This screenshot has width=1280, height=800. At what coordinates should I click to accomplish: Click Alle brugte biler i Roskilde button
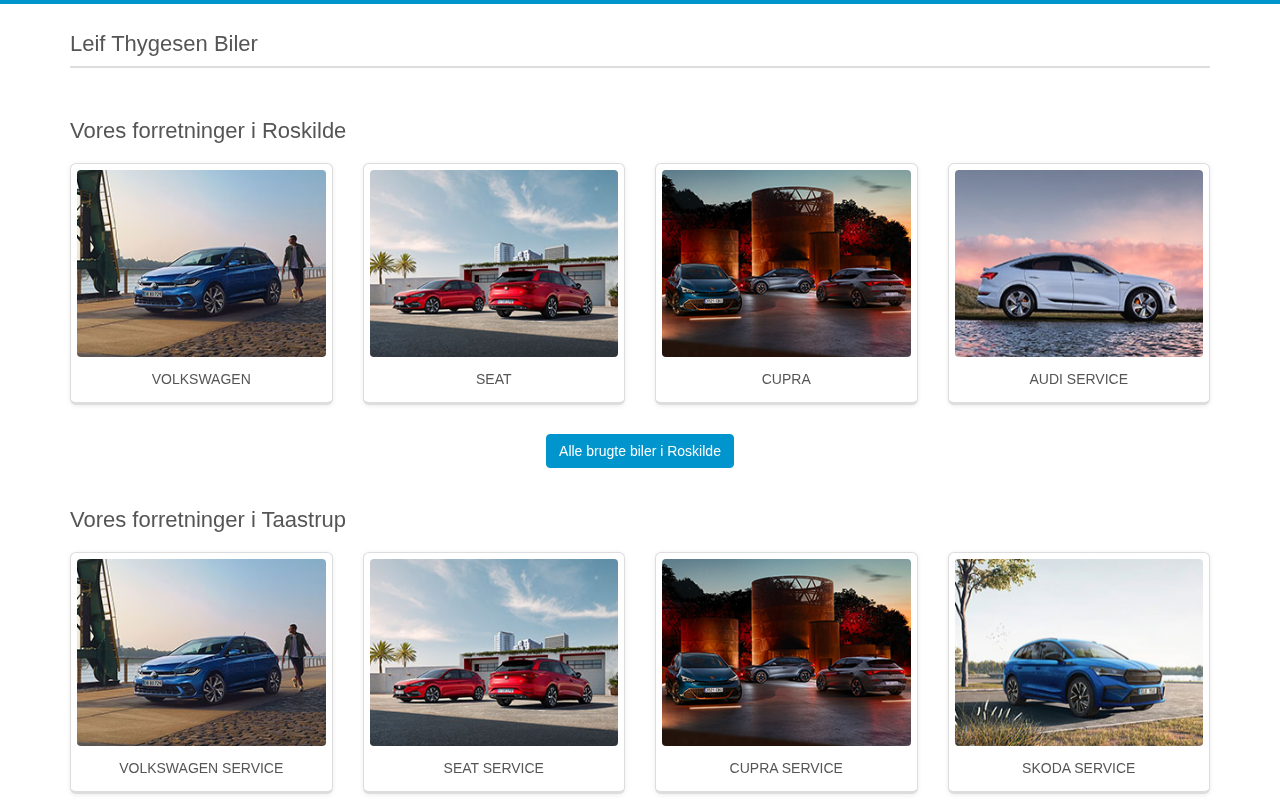[640, 451]
